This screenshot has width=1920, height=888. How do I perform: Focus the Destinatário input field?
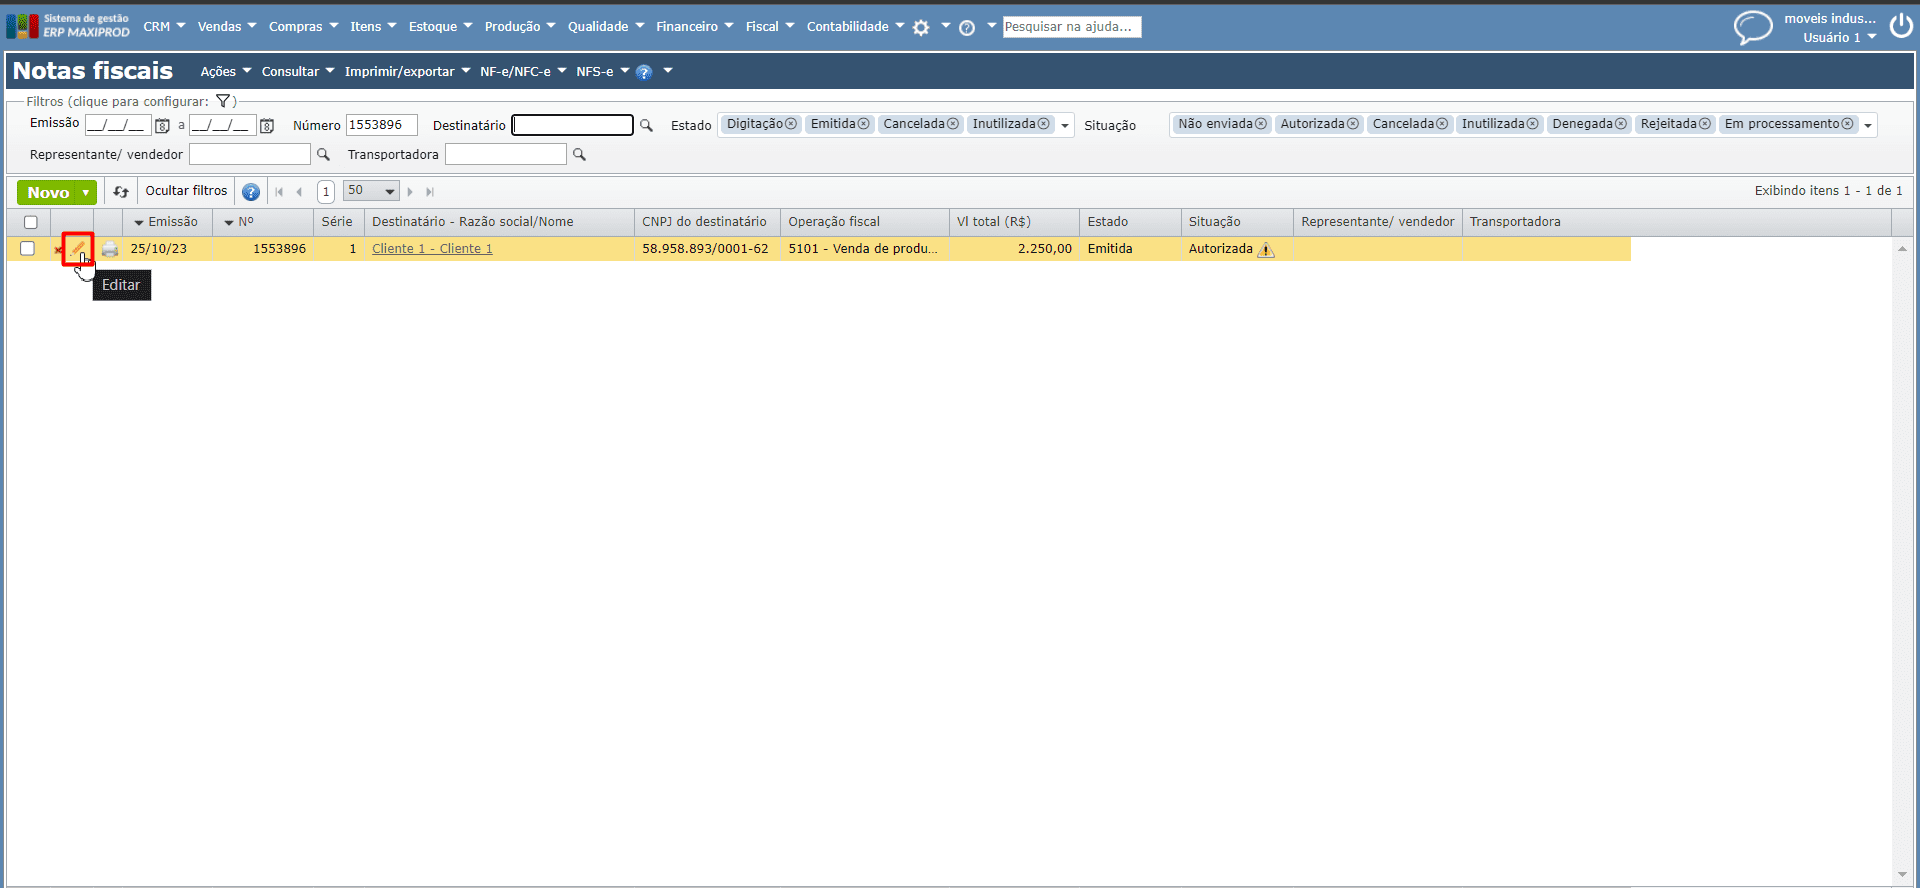(x=573, y=125)
